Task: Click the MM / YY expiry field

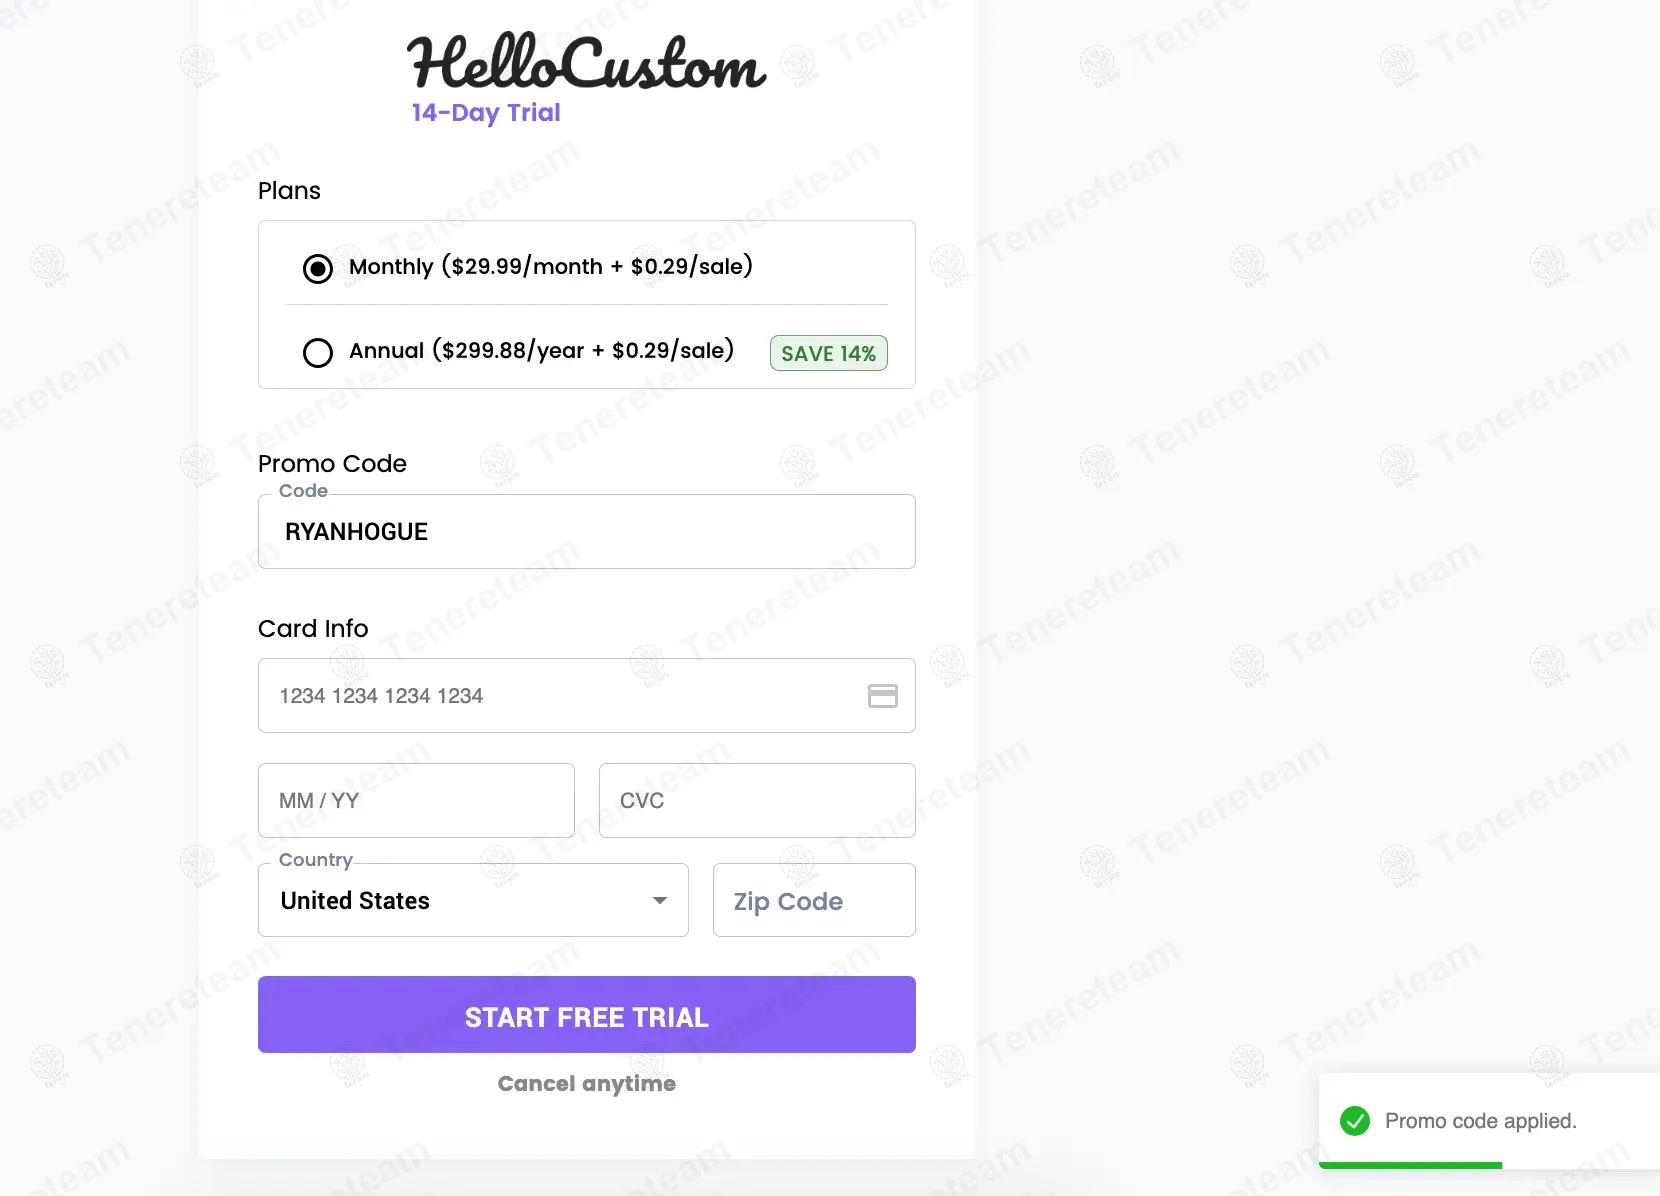Action: point(416,800)
